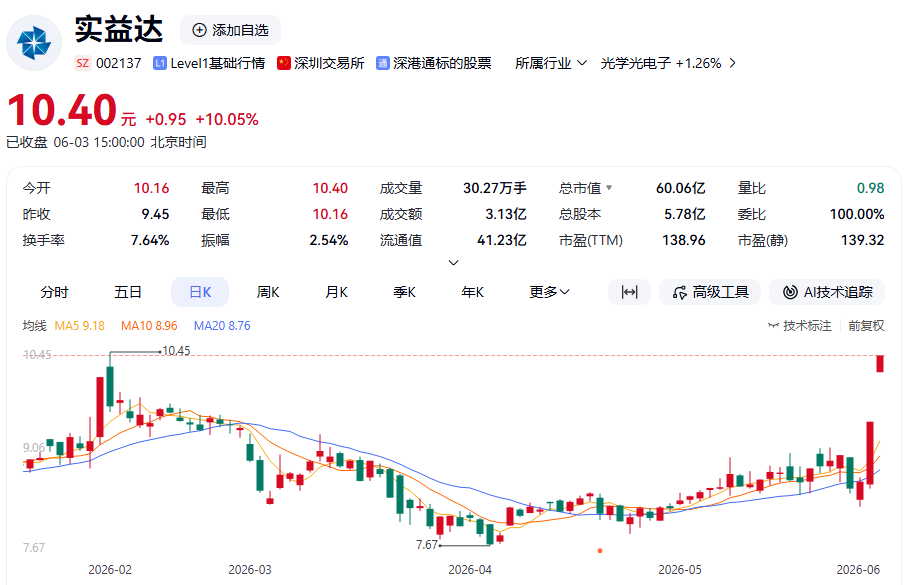Click the 技术标注 technical annotation icon
The image size is (907, 585).
point(773,326)
